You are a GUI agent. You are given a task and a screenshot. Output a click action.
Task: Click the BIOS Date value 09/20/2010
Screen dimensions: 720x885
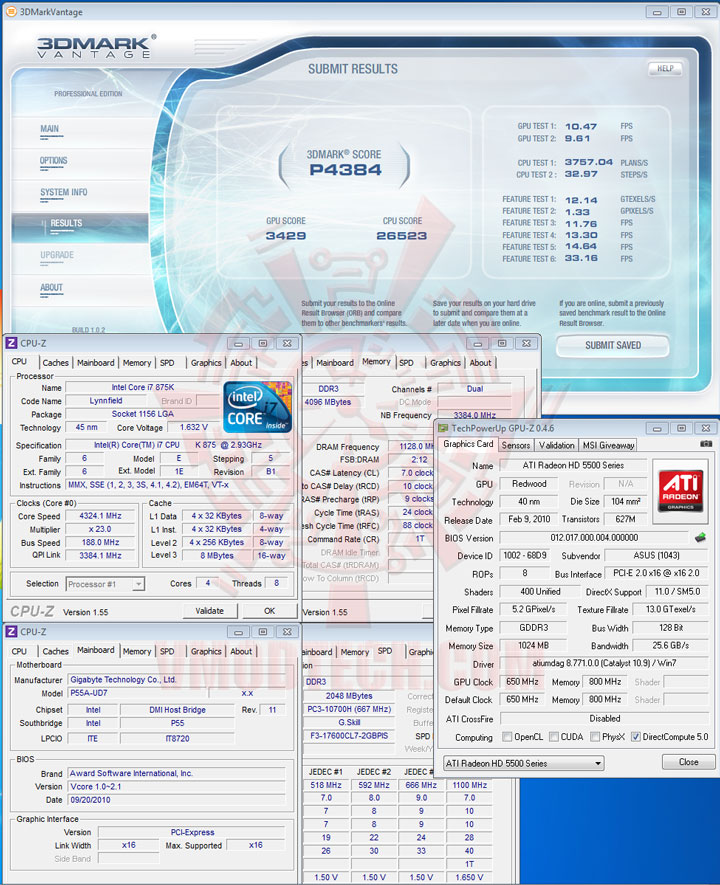[x=177, y=800]
